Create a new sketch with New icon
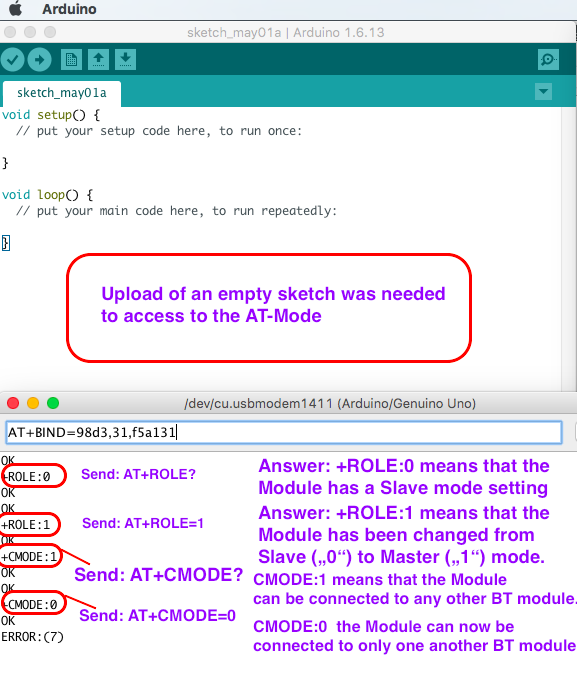 click(71, 59)
